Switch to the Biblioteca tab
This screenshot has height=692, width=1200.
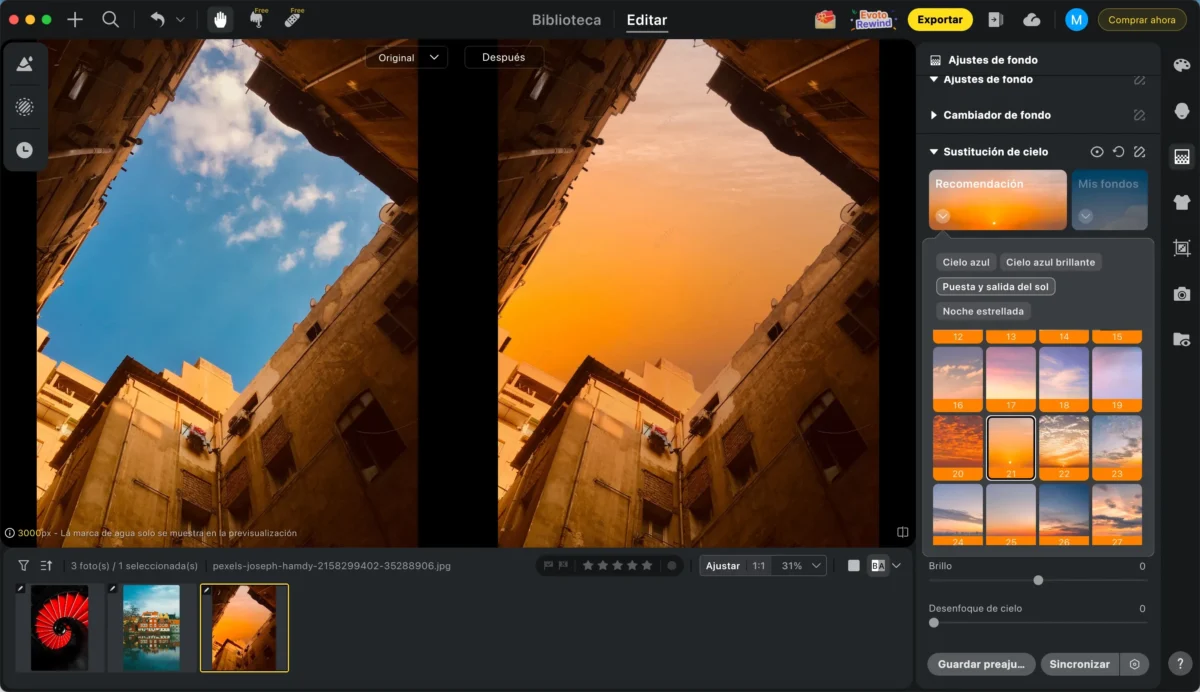[x=566, y=20]
